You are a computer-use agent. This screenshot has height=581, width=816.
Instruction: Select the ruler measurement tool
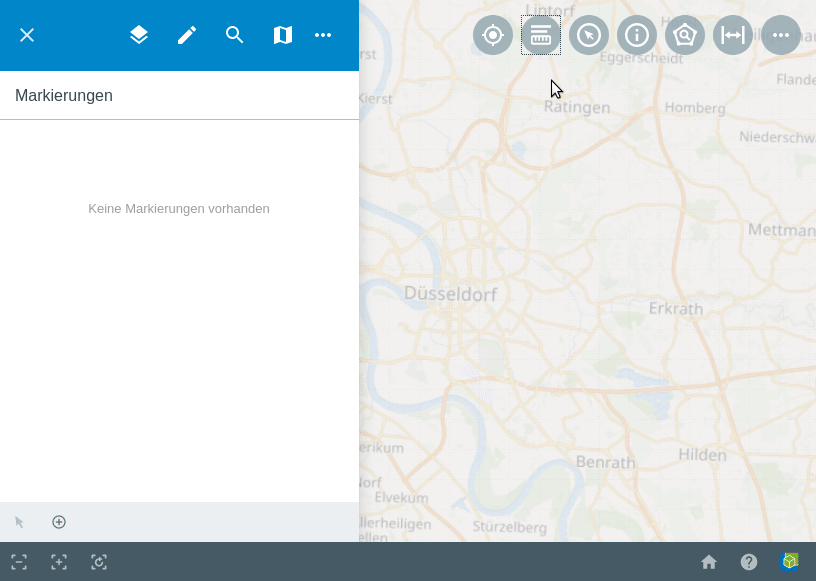pos(541,35)
